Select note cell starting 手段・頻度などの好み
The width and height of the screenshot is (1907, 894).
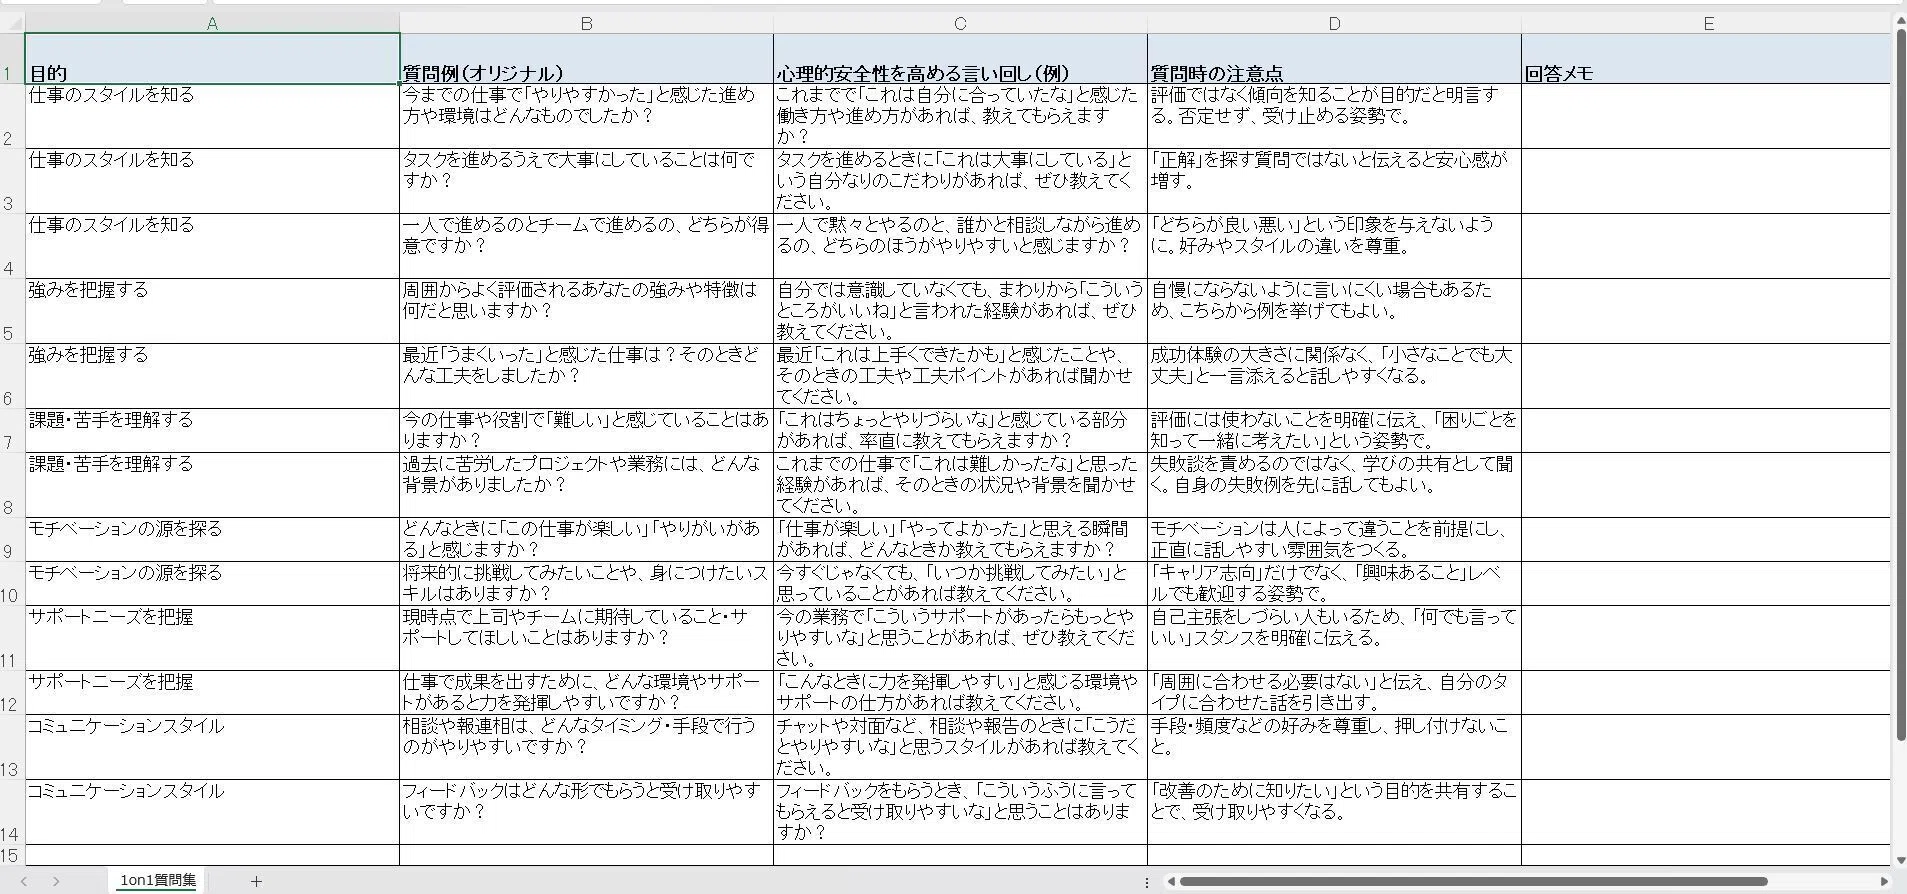coord(1334,747)
